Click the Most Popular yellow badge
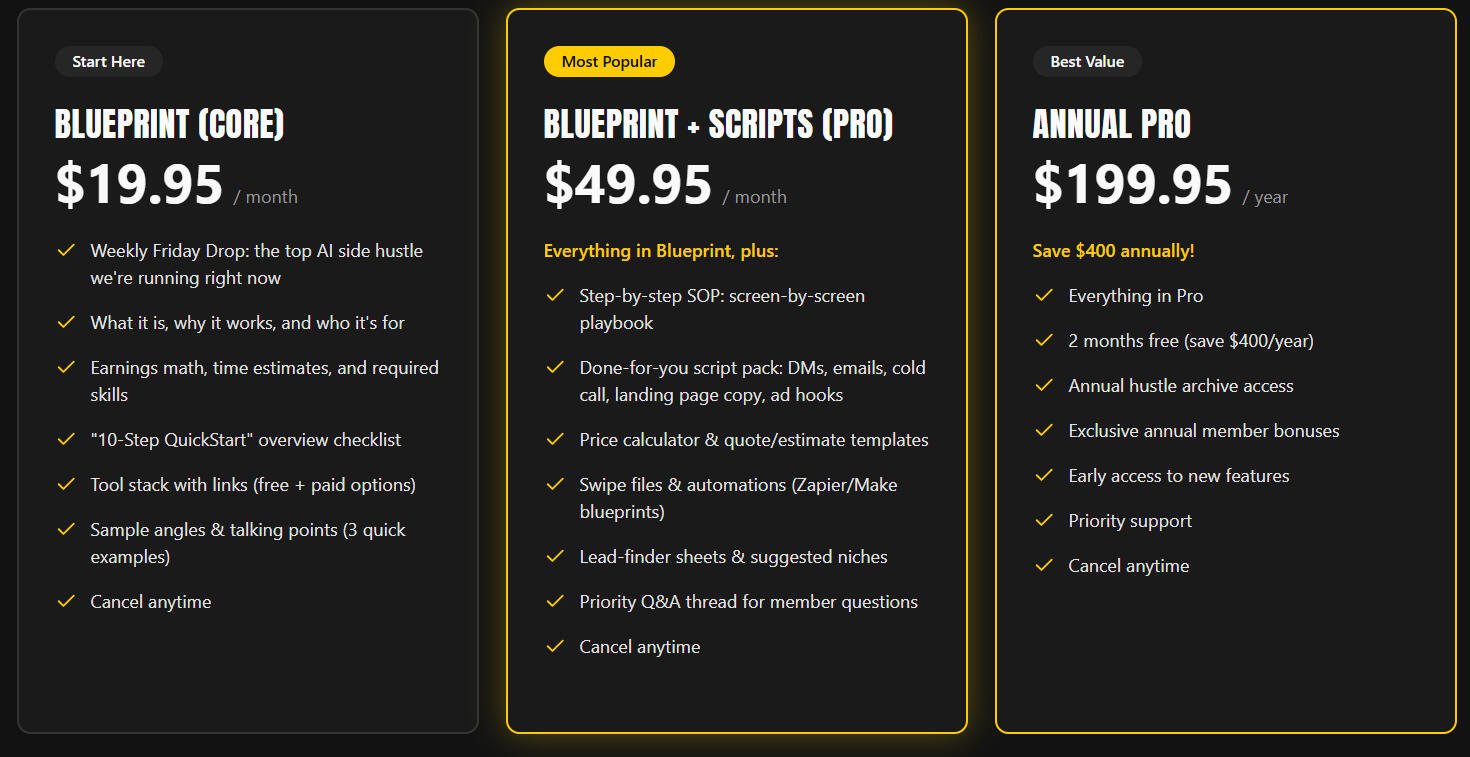The image size is (1470, 757). pos(609,62)
